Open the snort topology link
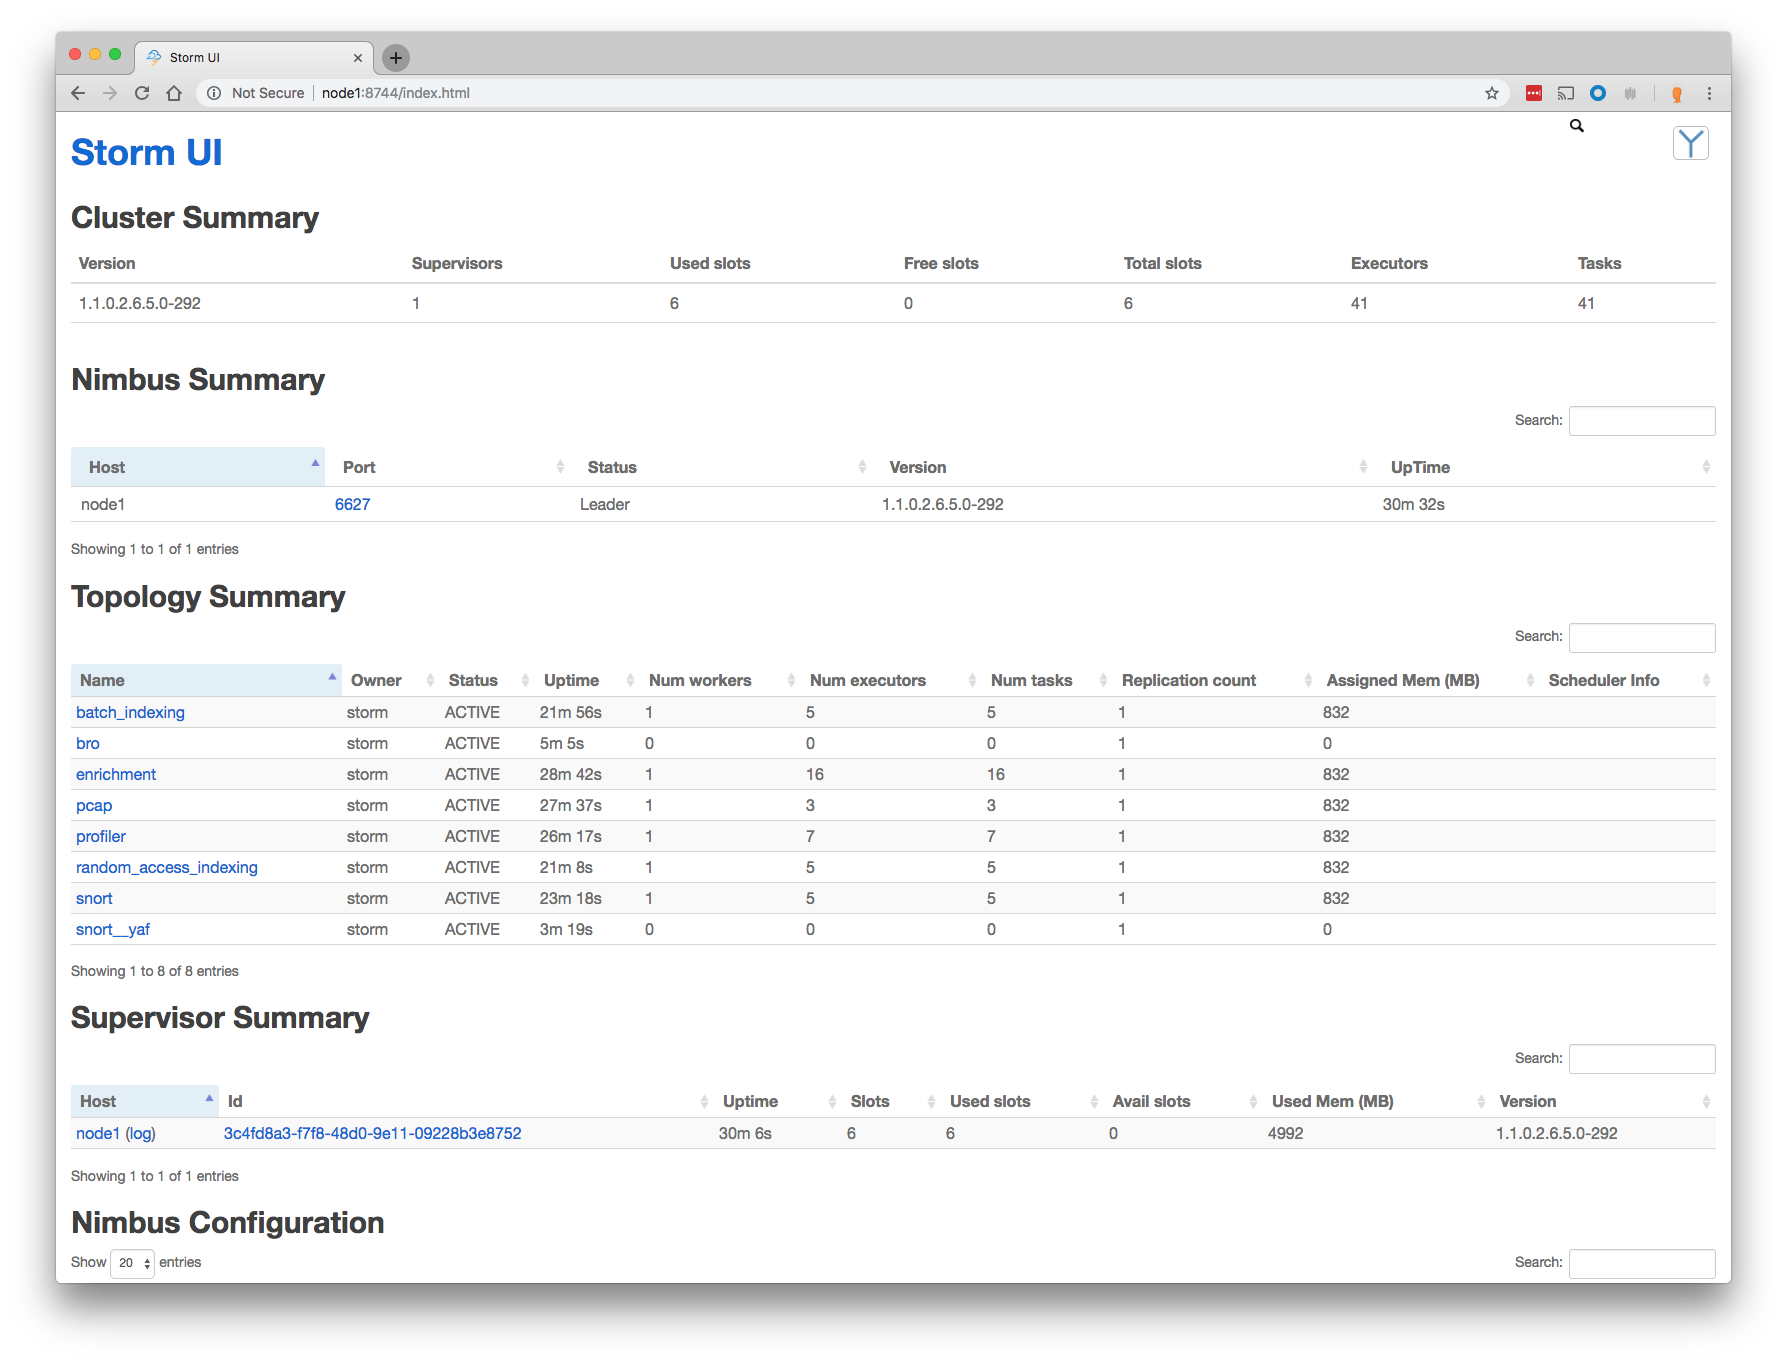The width and height of the screenshot is (1787, 1363). 94,898
